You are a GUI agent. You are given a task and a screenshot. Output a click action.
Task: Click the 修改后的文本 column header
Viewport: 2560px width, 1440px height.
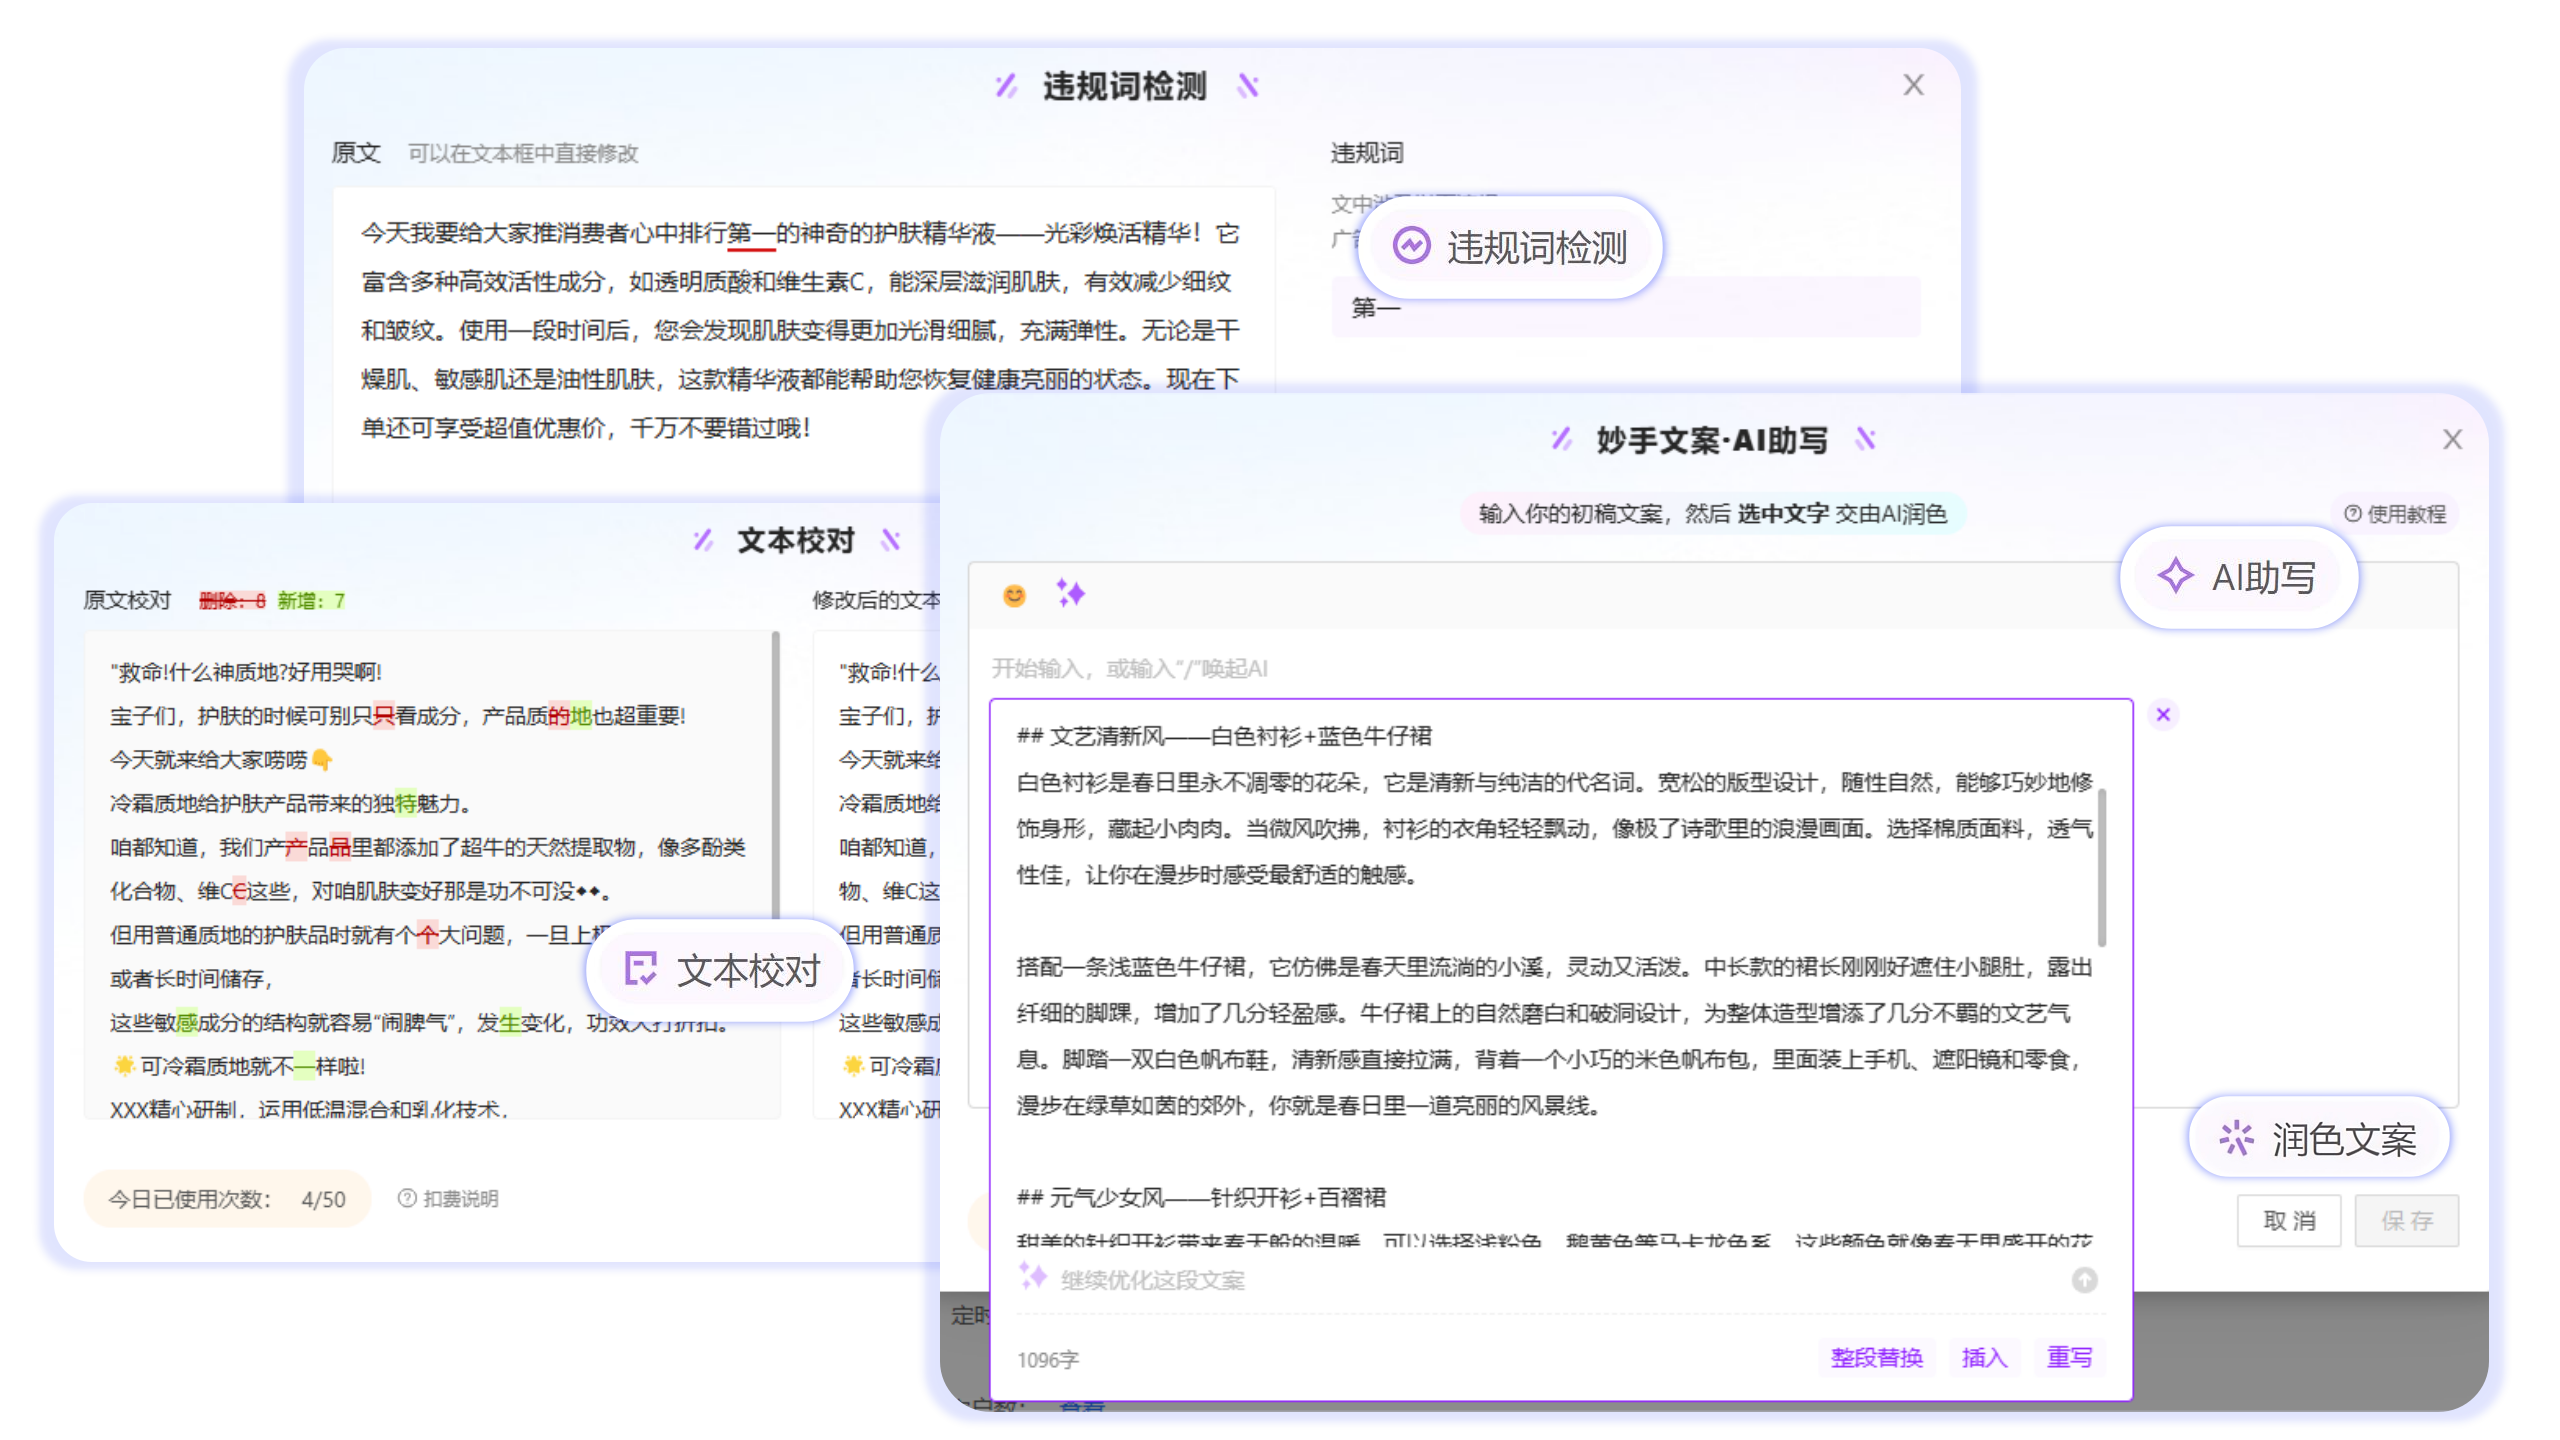(x=875, y=600)
